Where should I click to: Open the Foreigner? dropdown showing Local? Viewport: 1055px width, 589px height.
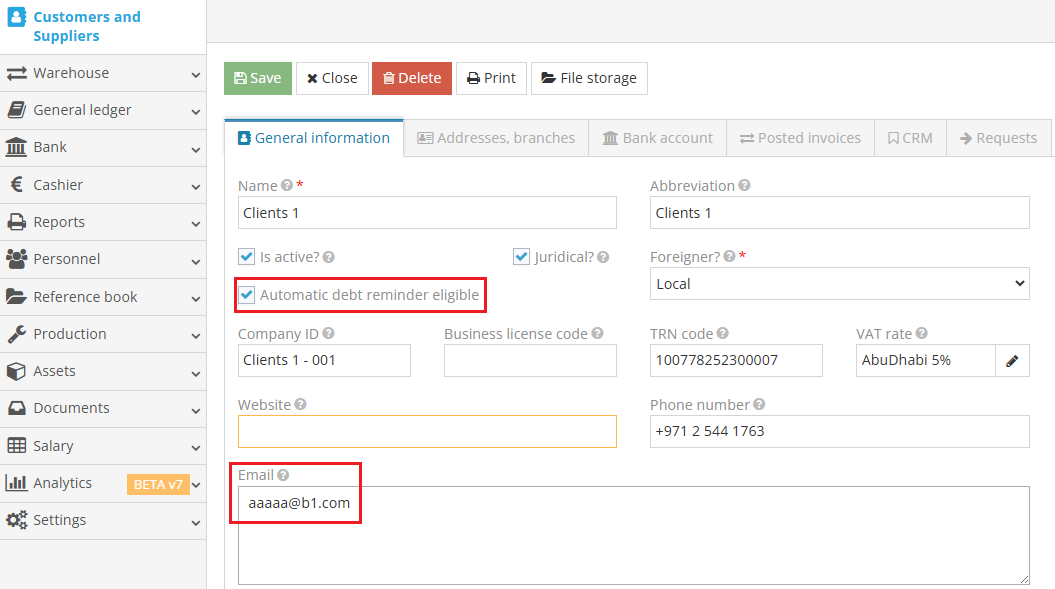839,283
